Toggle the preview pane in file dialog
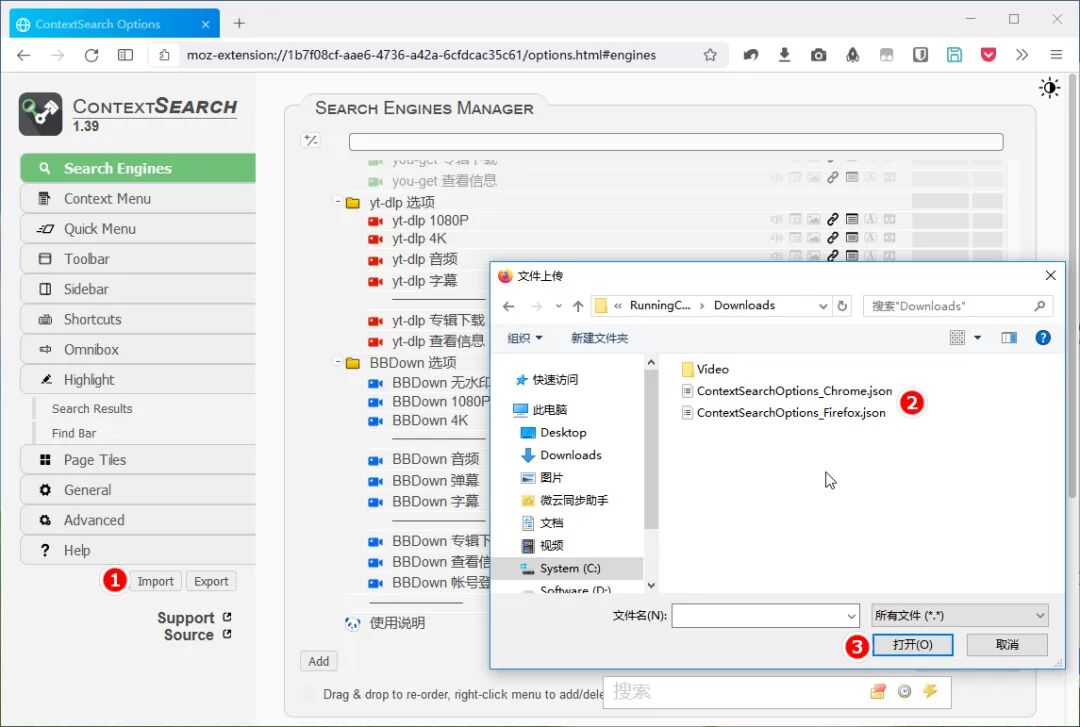 [x=1009, y=338]
